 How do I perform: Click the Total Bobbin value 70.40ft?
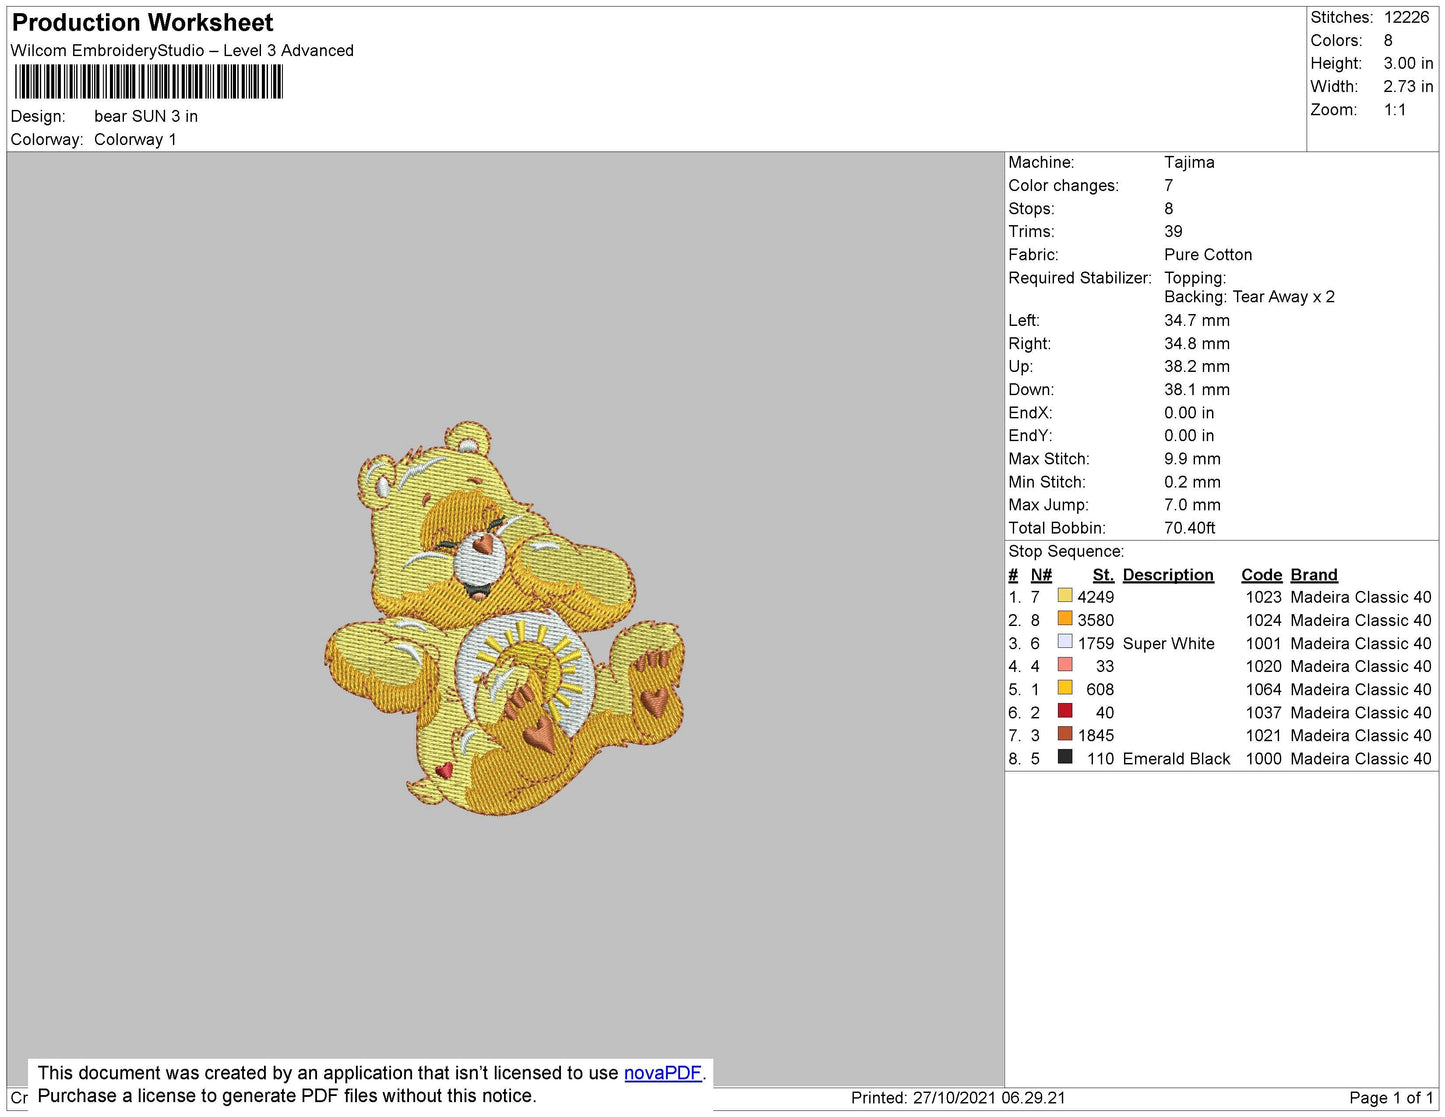tap(1190, 528)
